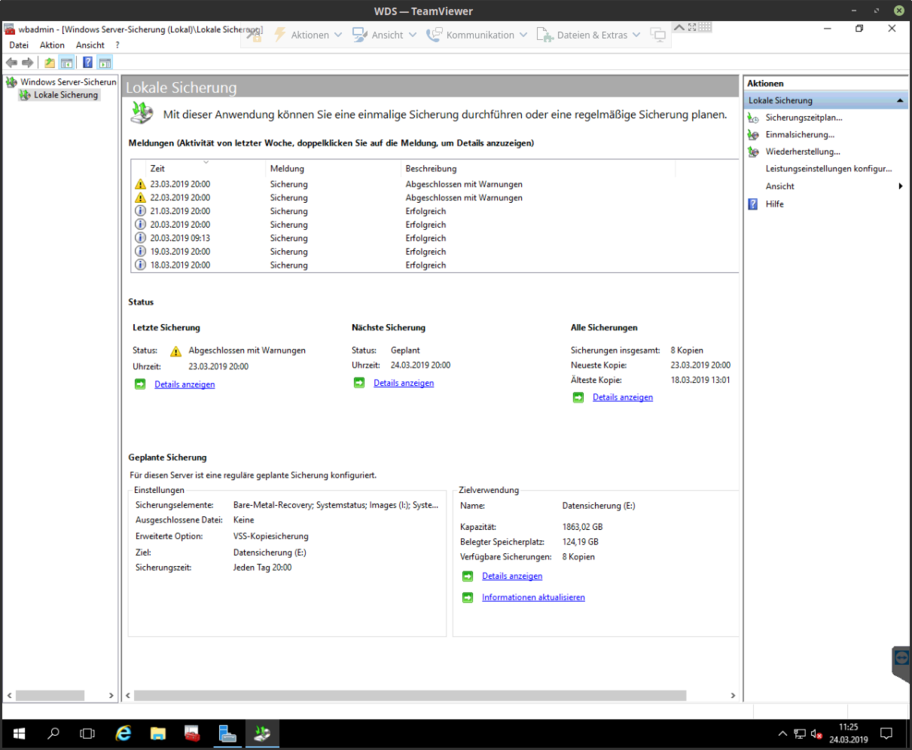This screenshot has width=912, height=750.
Task: Select Lokale Sicherung in the tree
Action: tap(65, 95)
